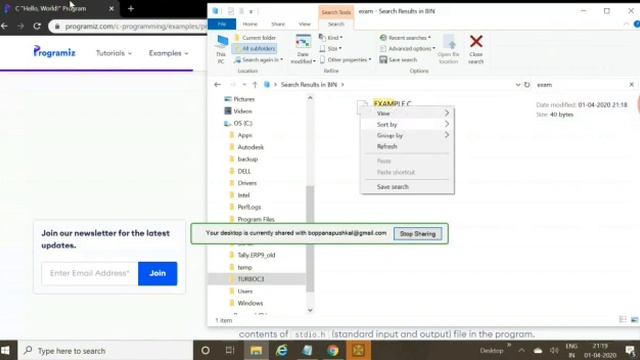Switch to View ribbon tab
Viewport: 640px width, 360px height.
point(304,24)
